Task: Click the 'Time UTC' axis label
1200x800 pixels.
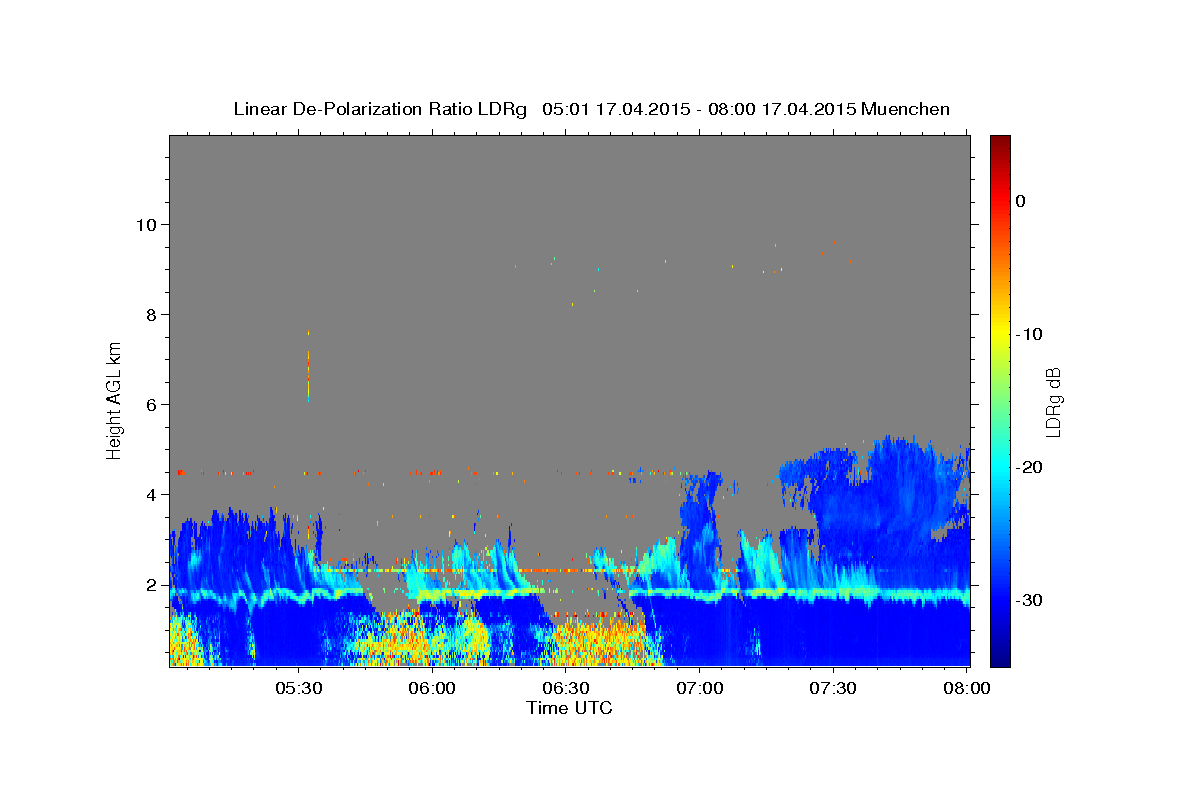Action: pyautogui.click(x=569, y=708)
